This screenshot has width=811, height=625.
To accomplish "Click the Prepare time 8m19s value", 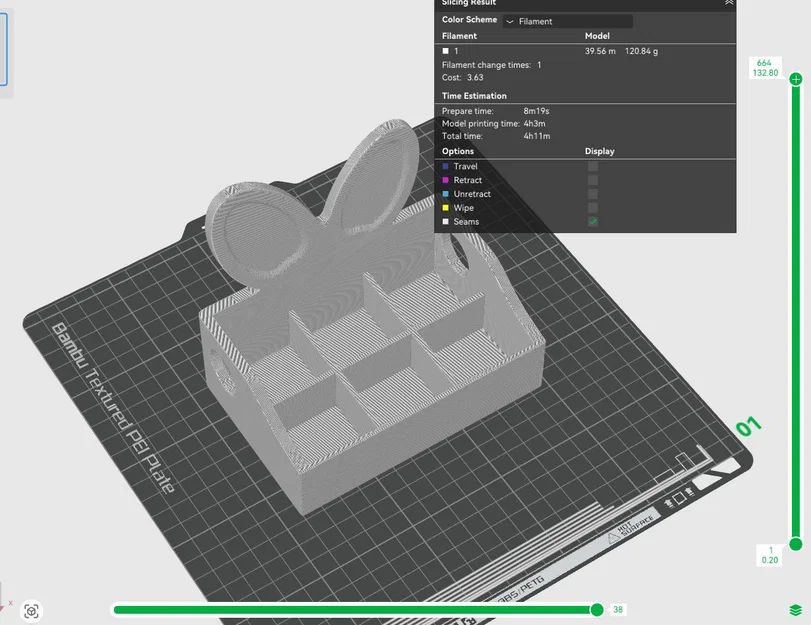I will tap(536, 111).
